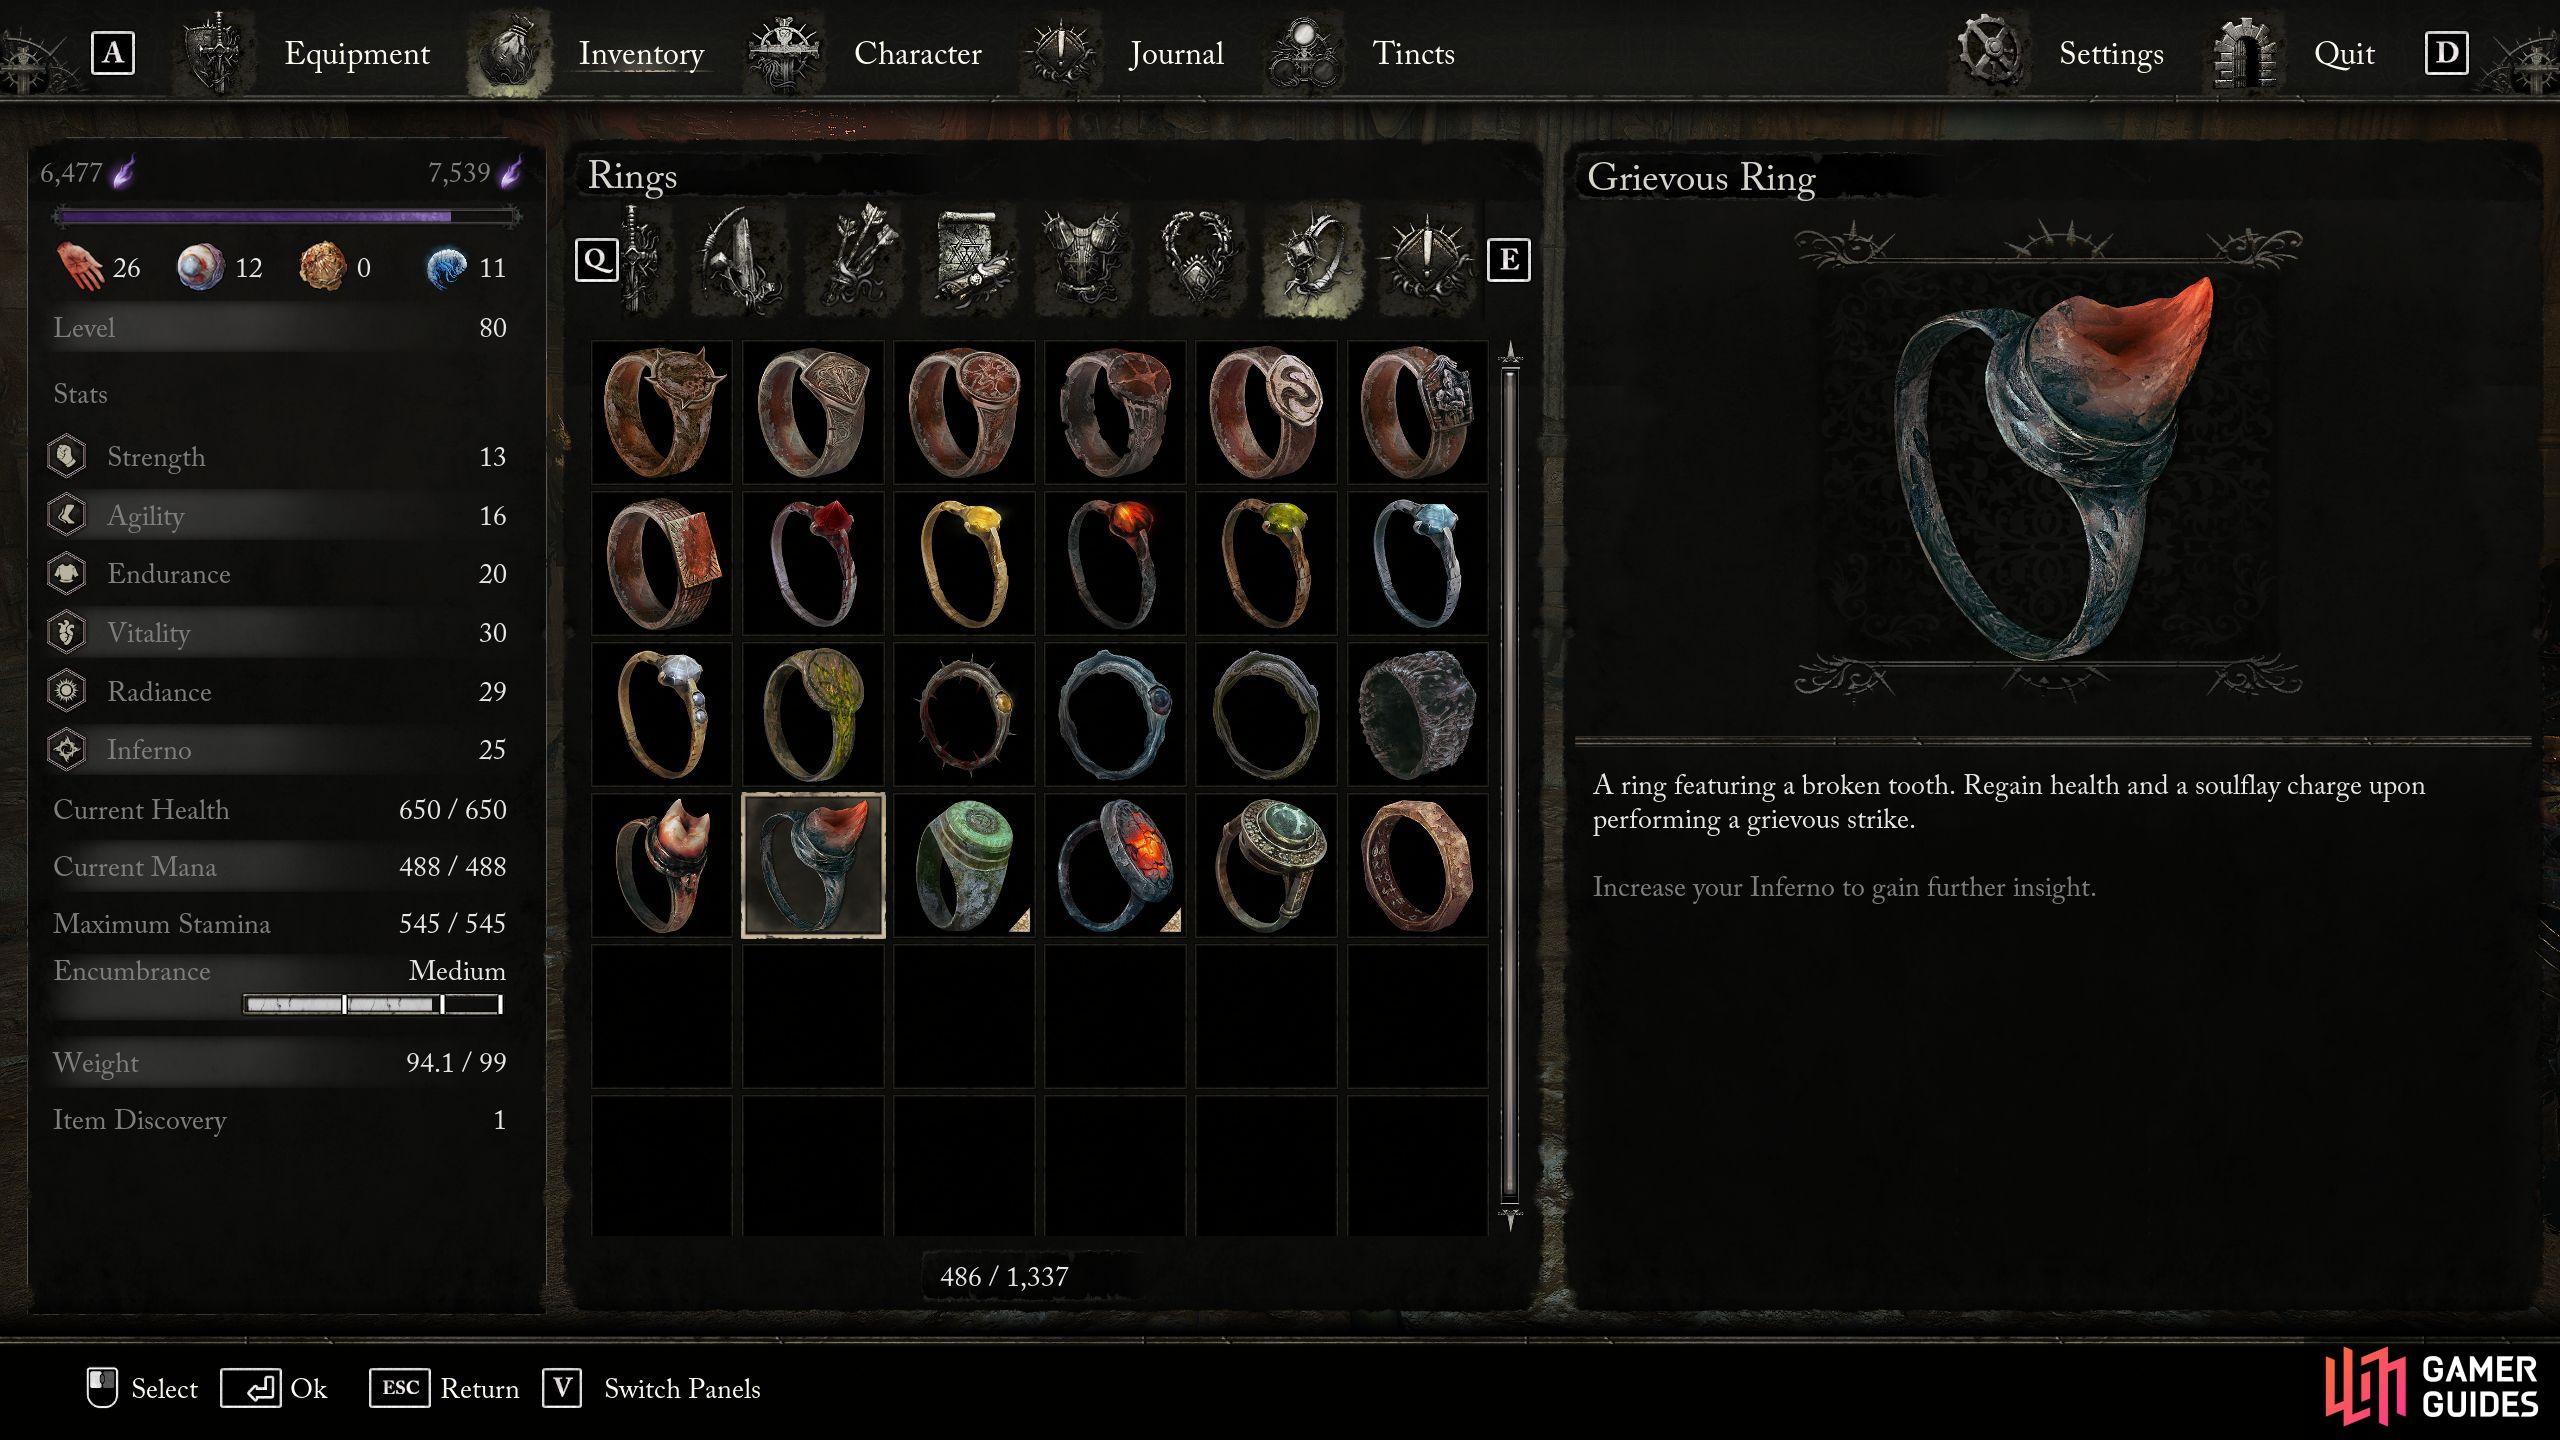Image resolution: width=2560 pixels, height=1440 pixels.
Task: Select the rings category filter icon
Action: (x=1311, y=260)
